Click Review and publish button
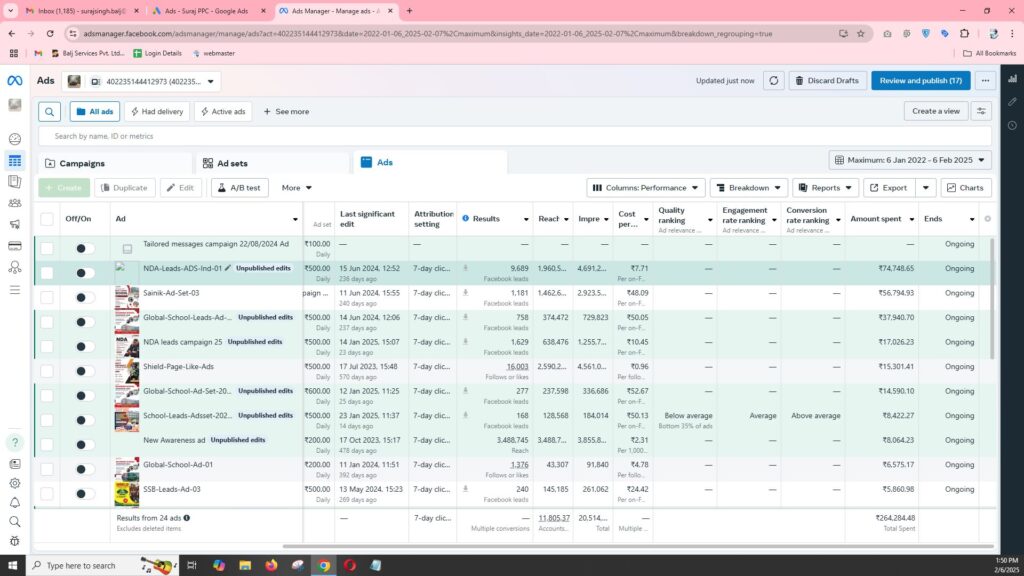 click(x=920, y=81)
